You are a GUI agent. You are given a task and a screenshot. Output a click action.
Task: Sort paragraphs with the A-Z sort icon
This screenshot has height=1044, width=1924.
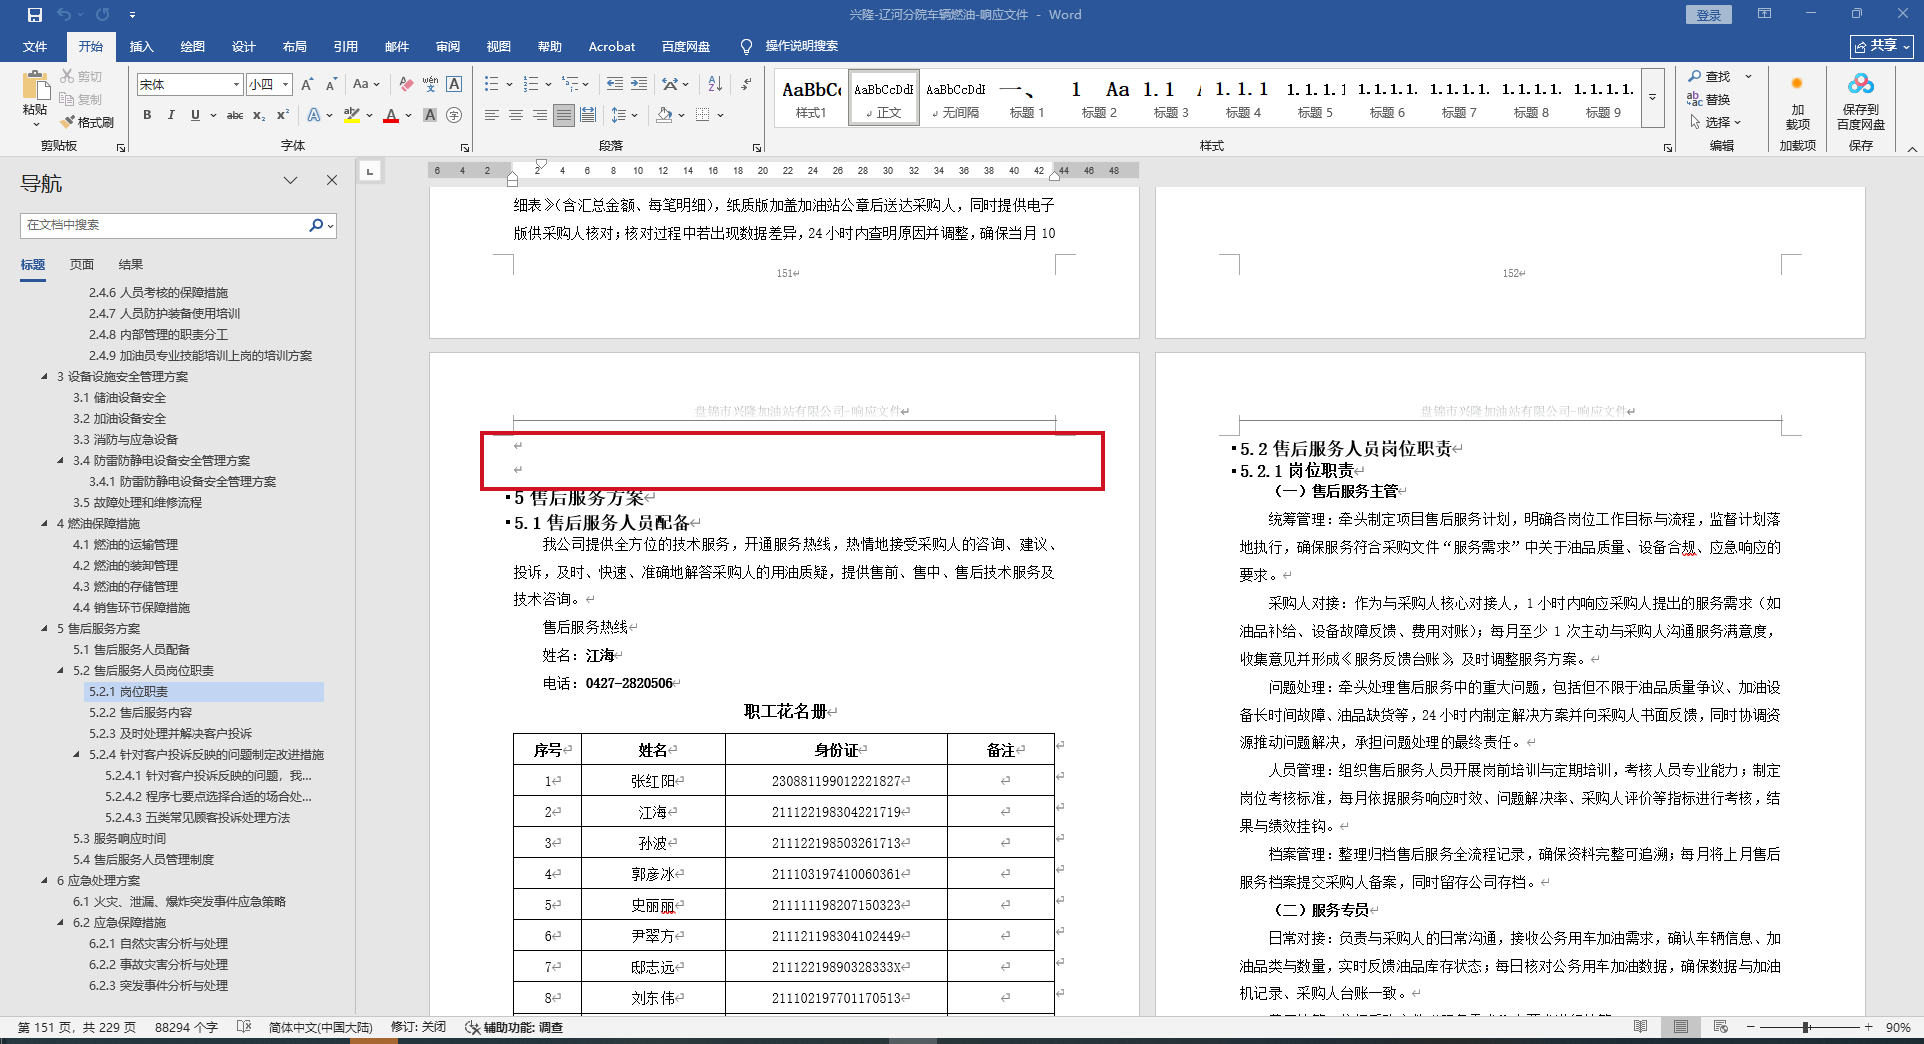(715, 85)
